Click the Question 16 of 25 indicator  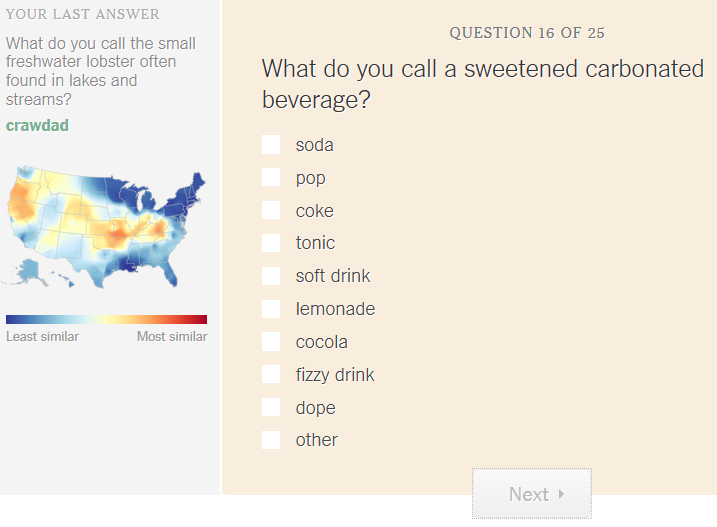point(527,33)
